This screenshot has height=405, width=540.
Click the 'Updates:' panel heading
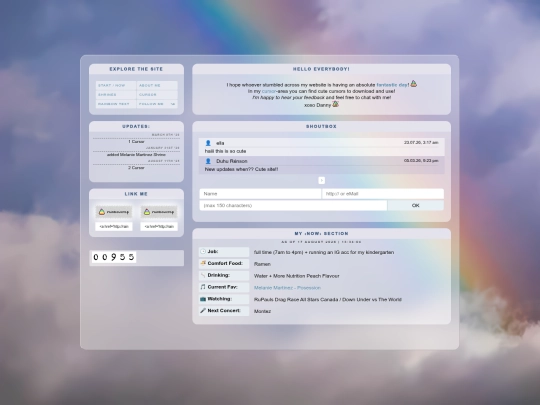[x=136, y=126]
